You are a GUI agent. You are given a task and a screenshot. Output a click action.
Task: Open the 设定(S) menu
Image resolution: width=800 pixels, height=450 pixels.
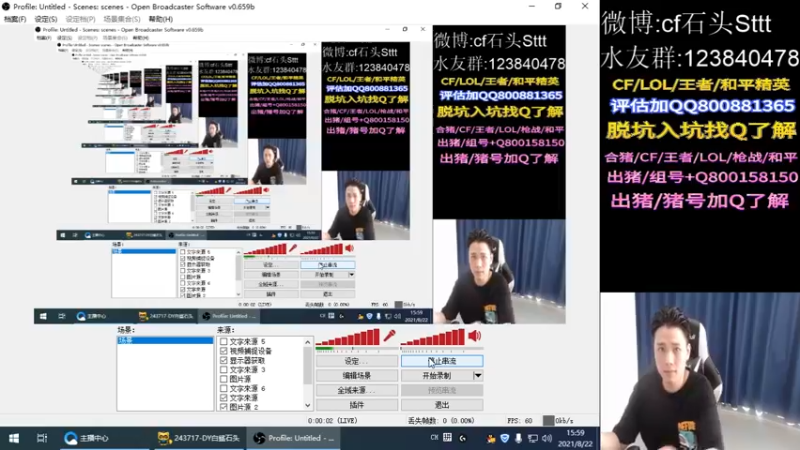coord(45,19)
